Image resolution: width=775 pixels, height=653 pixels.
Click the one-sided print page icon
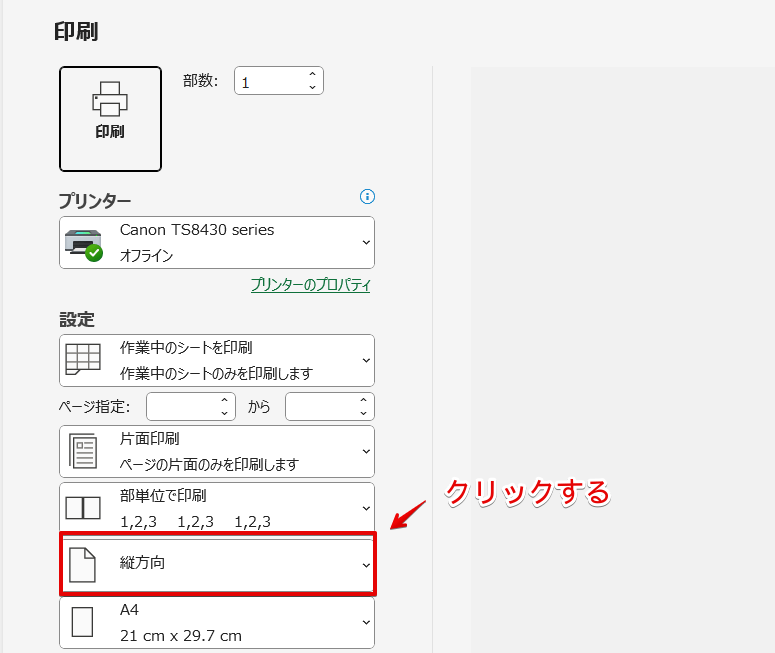click(83, 451)
